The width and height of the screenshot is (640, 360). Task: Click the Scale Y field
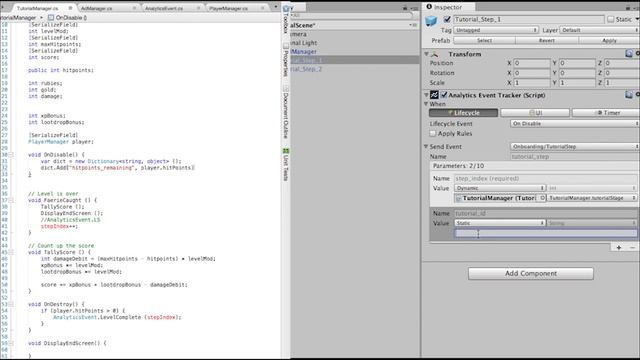tap(577, 82)
